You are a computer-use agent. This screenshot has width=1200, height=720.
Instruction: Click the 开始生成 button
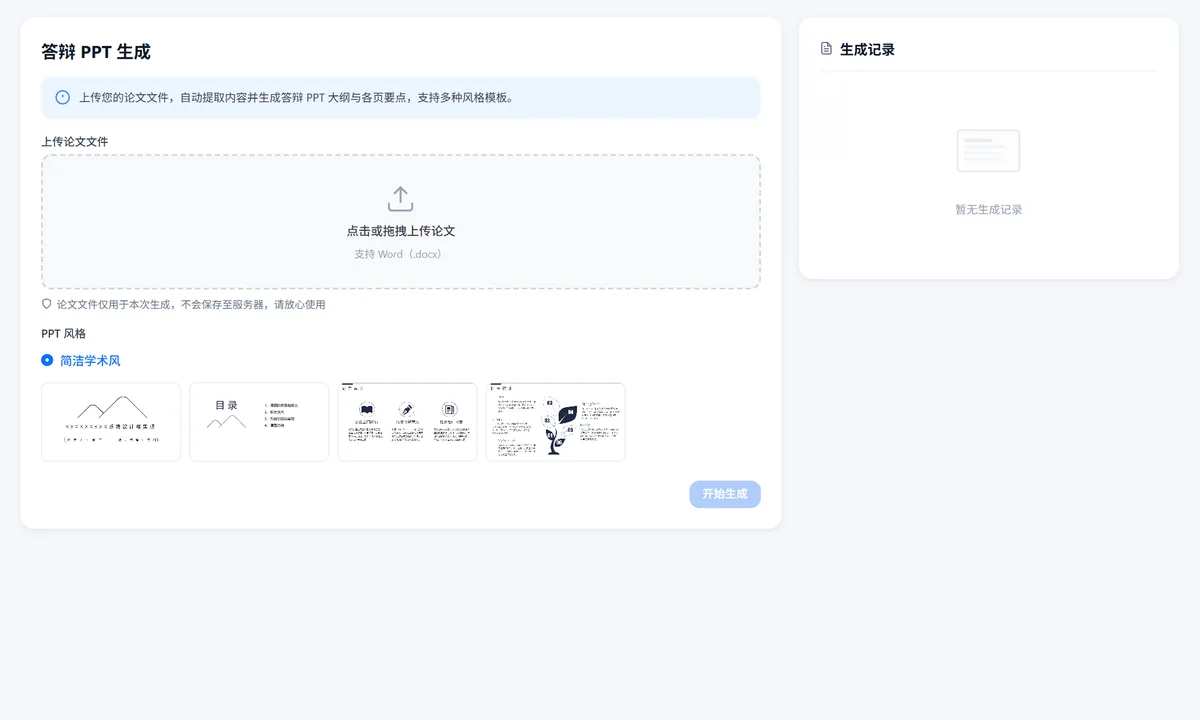[725, 494]
